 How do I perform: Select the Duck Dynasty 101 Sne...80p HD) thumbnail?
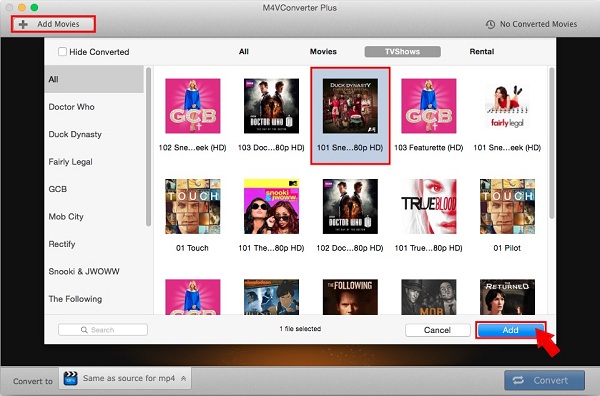(350, 106)
